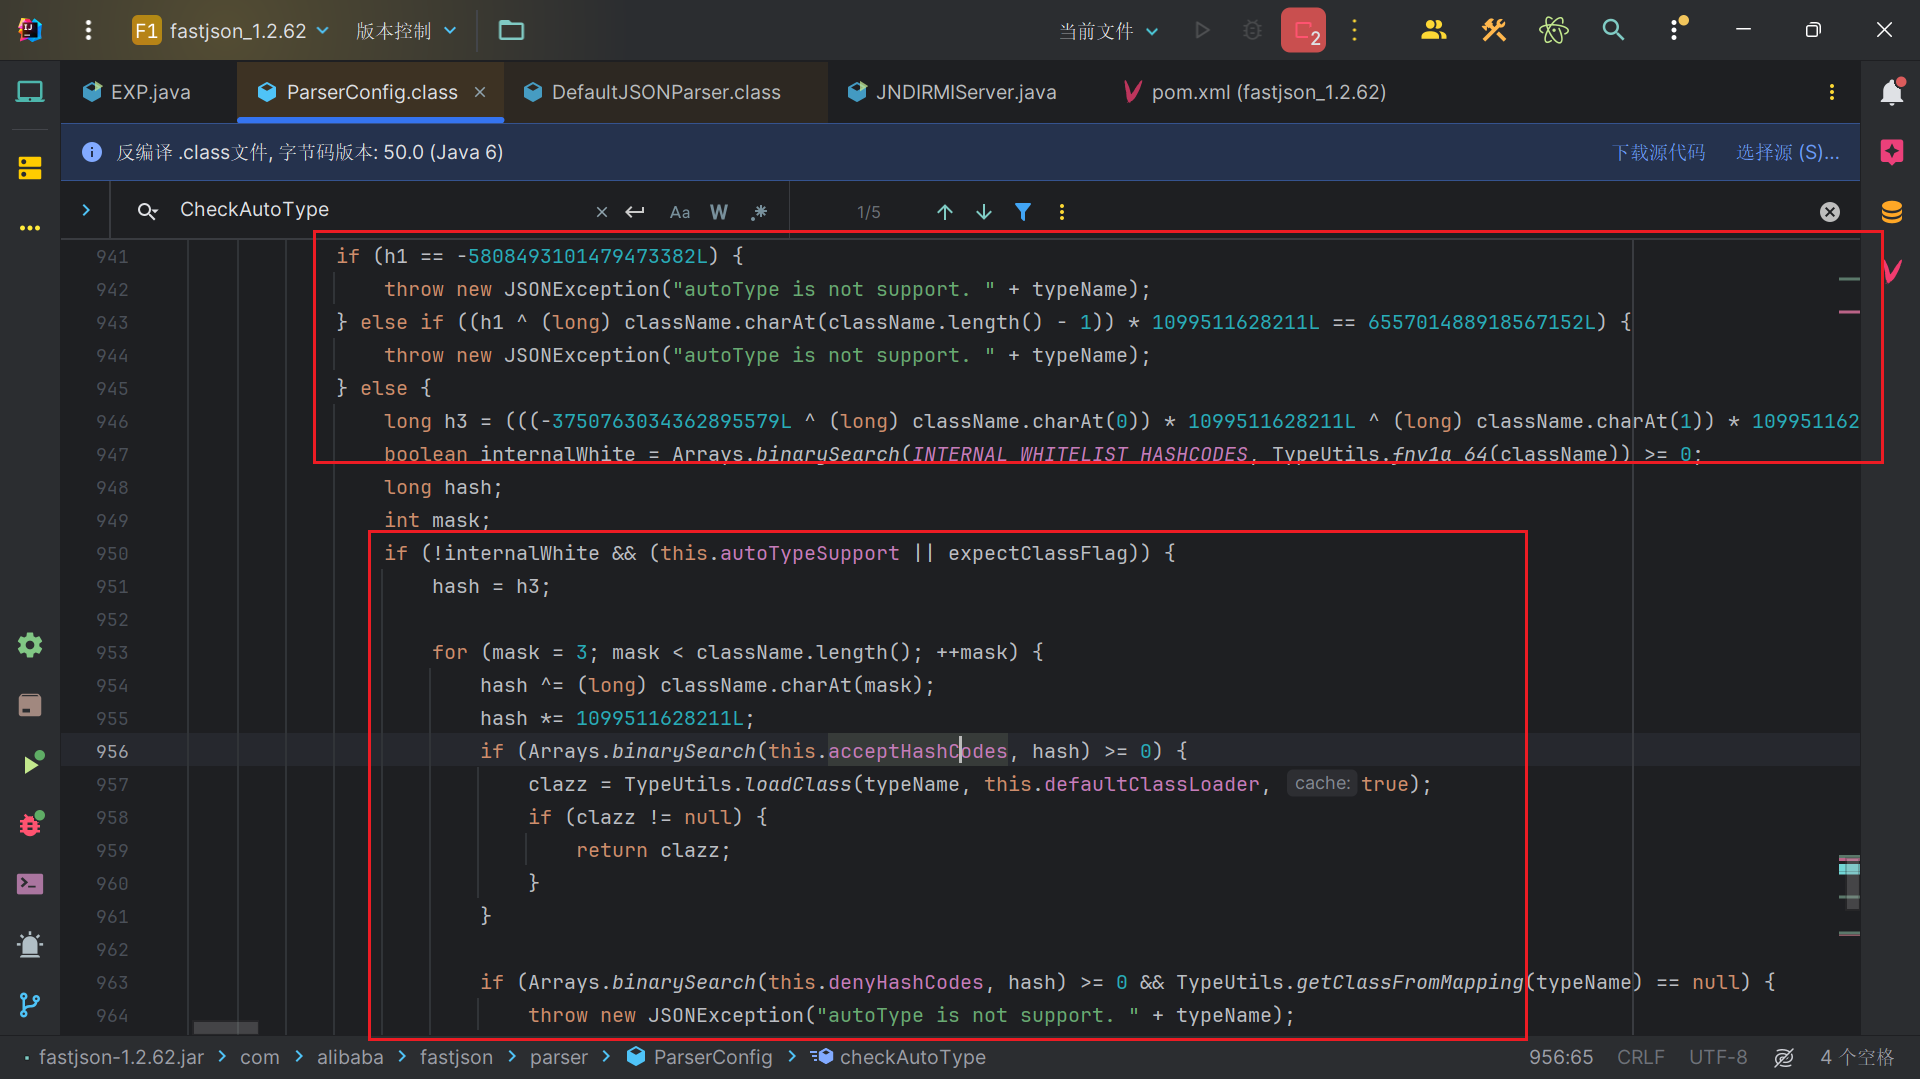Go to next search occurrence
Viewport: 1920px width, 1079px height.
[x=984, y=212]
